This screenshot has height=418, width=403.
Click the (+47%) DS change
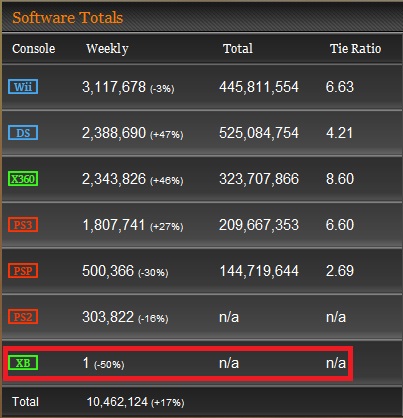[x=167, y=135]
